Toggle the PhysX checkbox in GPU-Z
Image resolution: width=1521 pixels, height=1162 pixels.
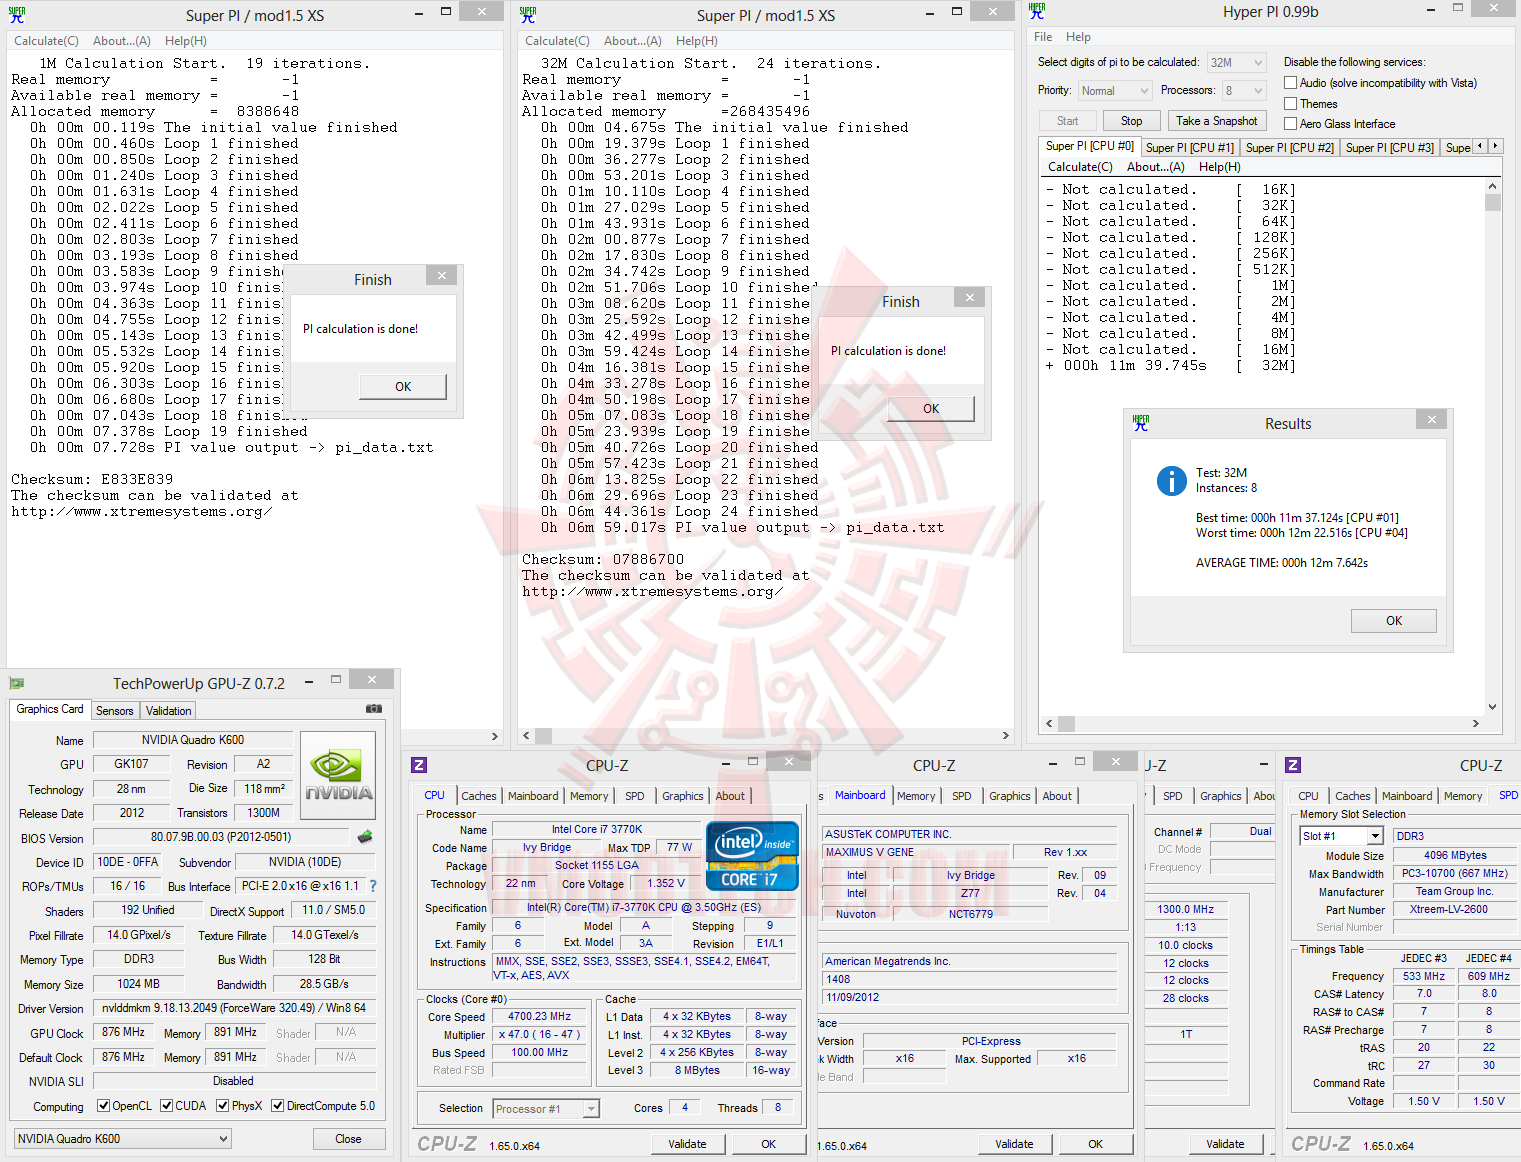point(222,1106)
